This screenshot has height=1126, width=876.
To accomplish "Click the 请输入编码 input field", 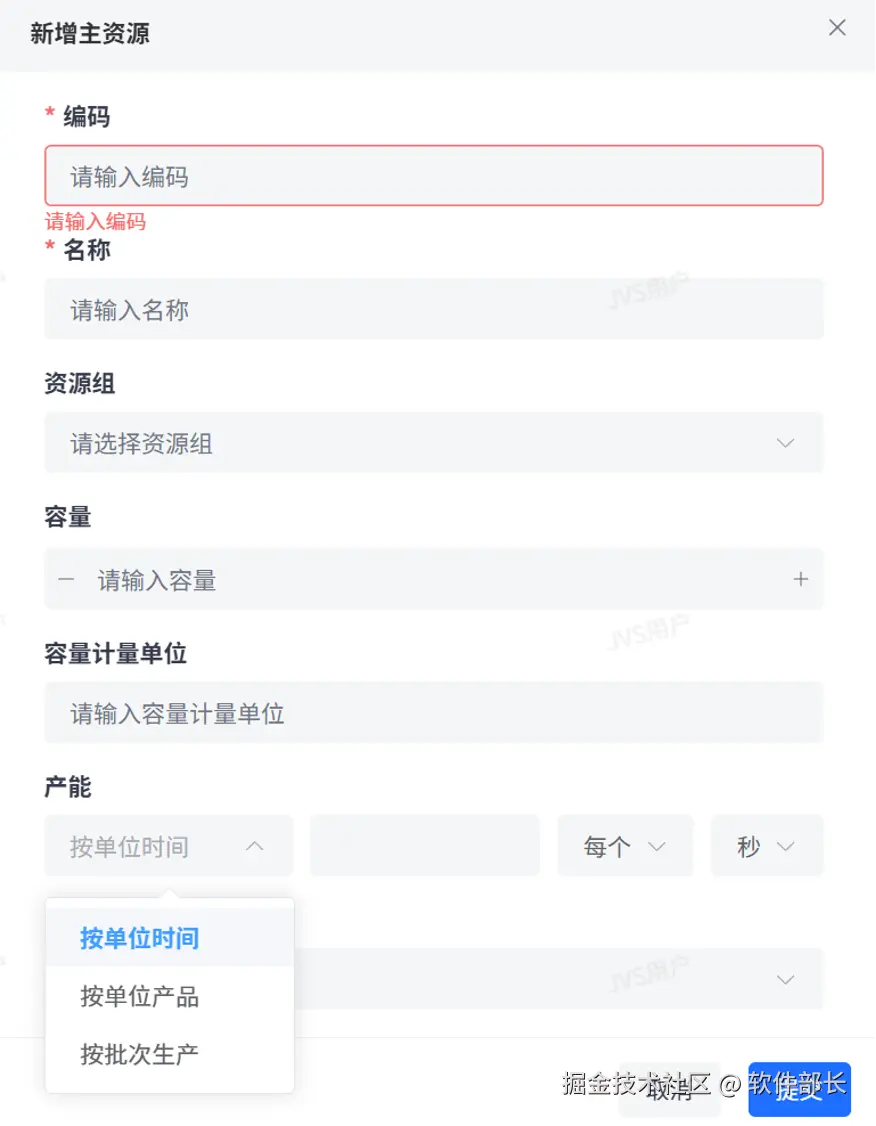I will point(433,177).
